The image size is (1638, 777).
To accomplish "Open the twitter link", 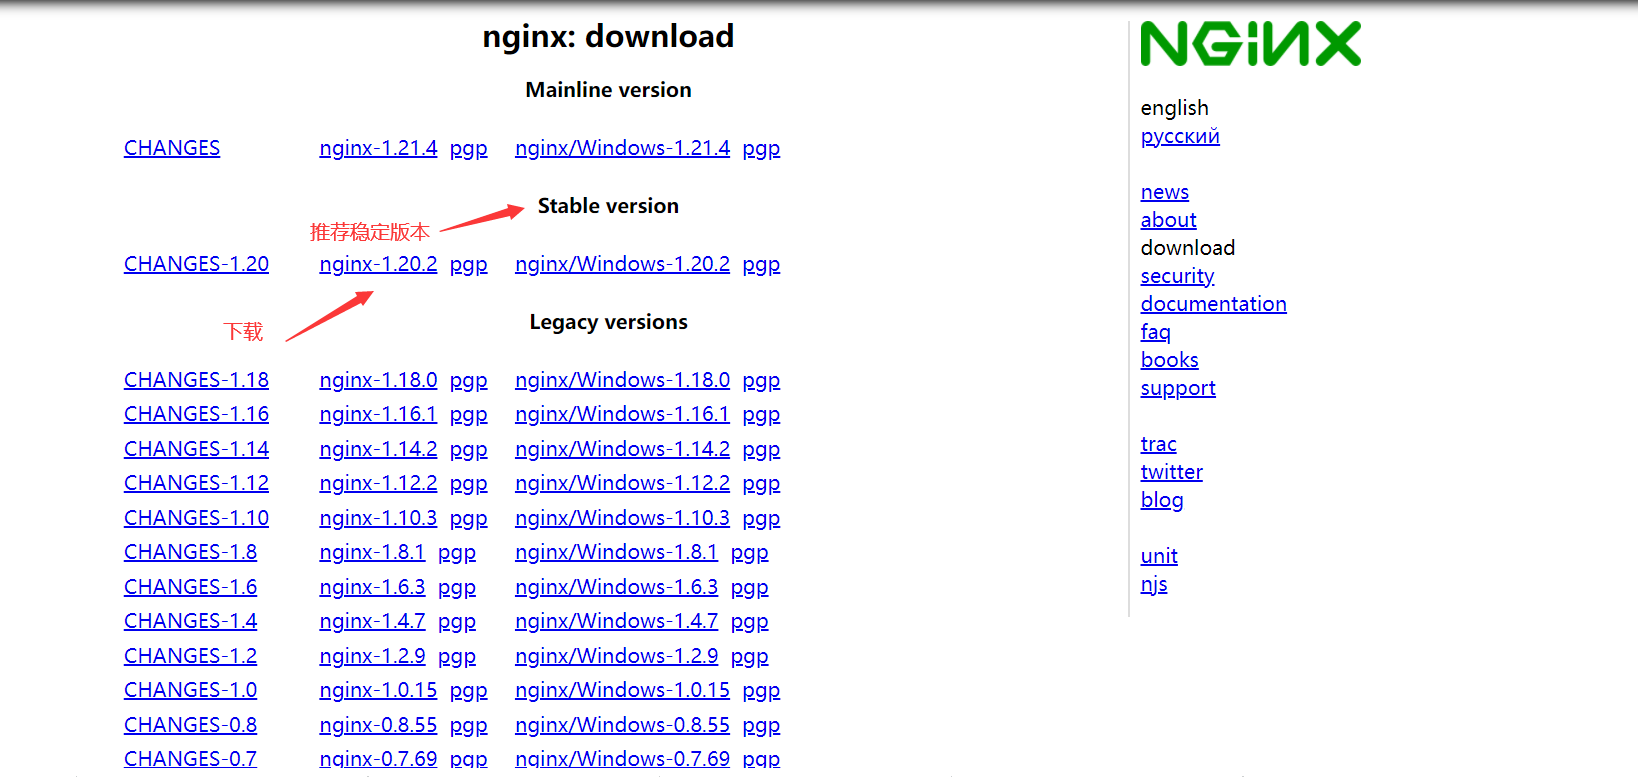I will tap(1171, 472).
